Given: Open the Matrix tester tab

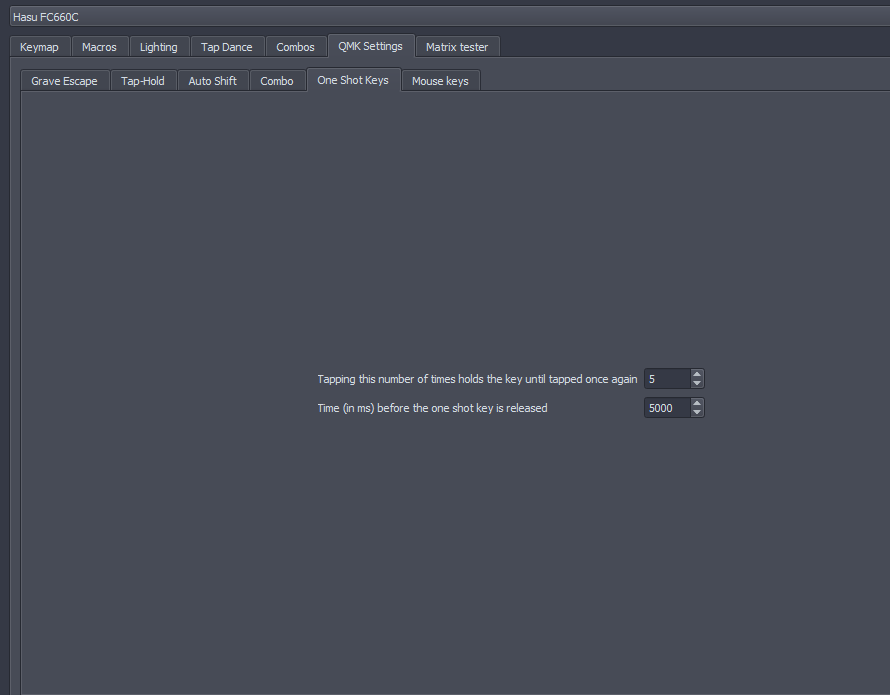Looking at the screenshot, I should [x=457, y=47].
